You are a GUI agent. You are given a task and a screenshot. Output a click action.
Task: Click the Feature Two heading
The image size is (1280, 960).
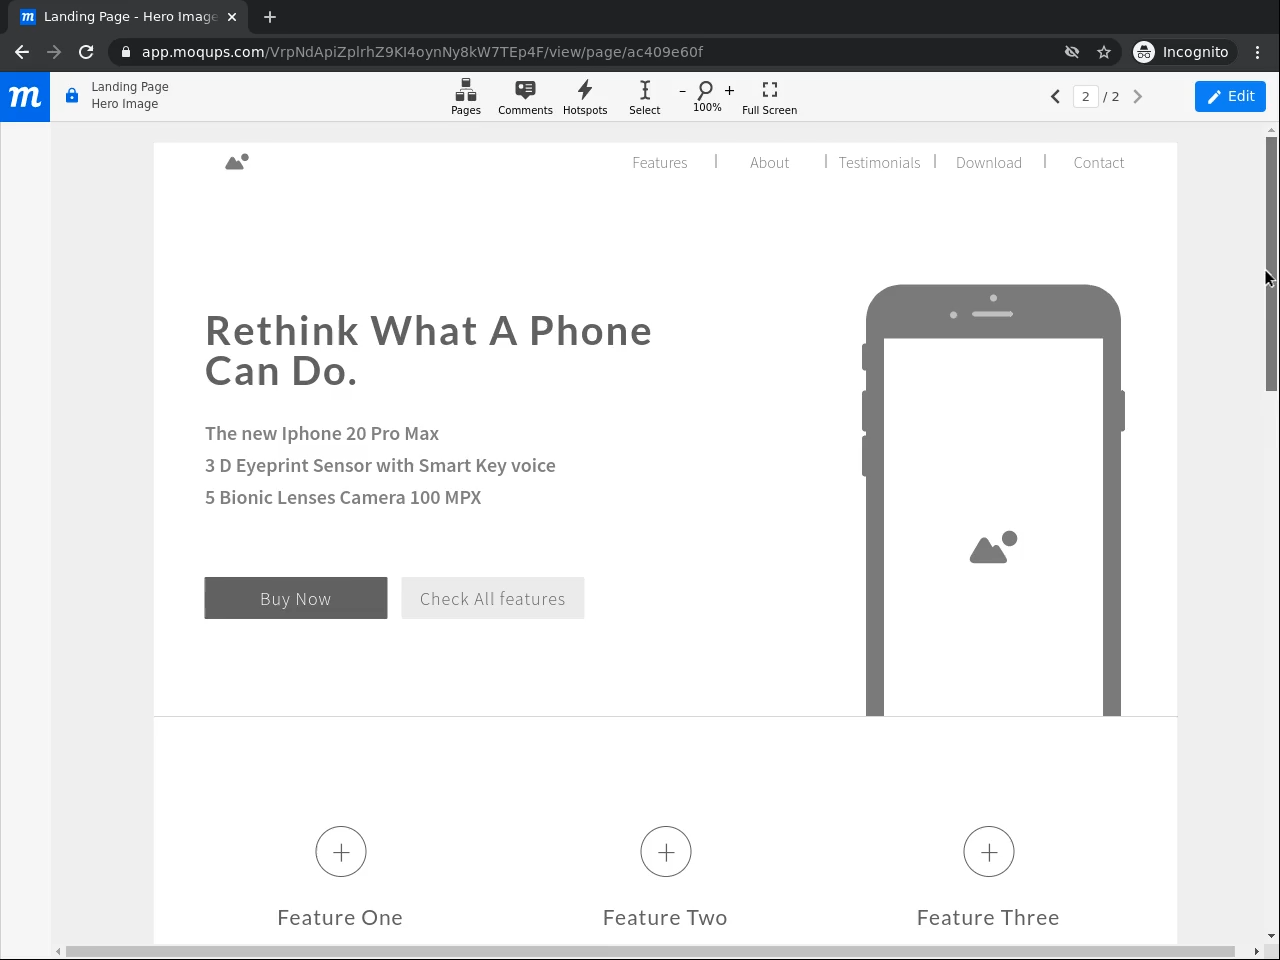click(665, 918)
